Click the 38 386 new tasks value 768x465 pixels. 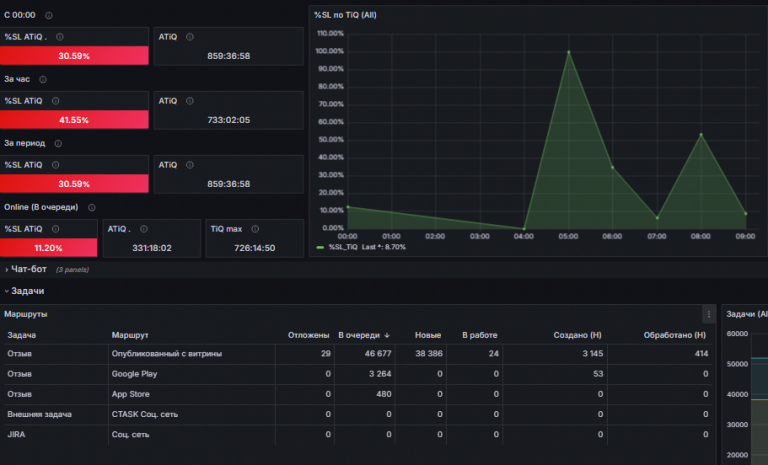[x=429, y=354]
